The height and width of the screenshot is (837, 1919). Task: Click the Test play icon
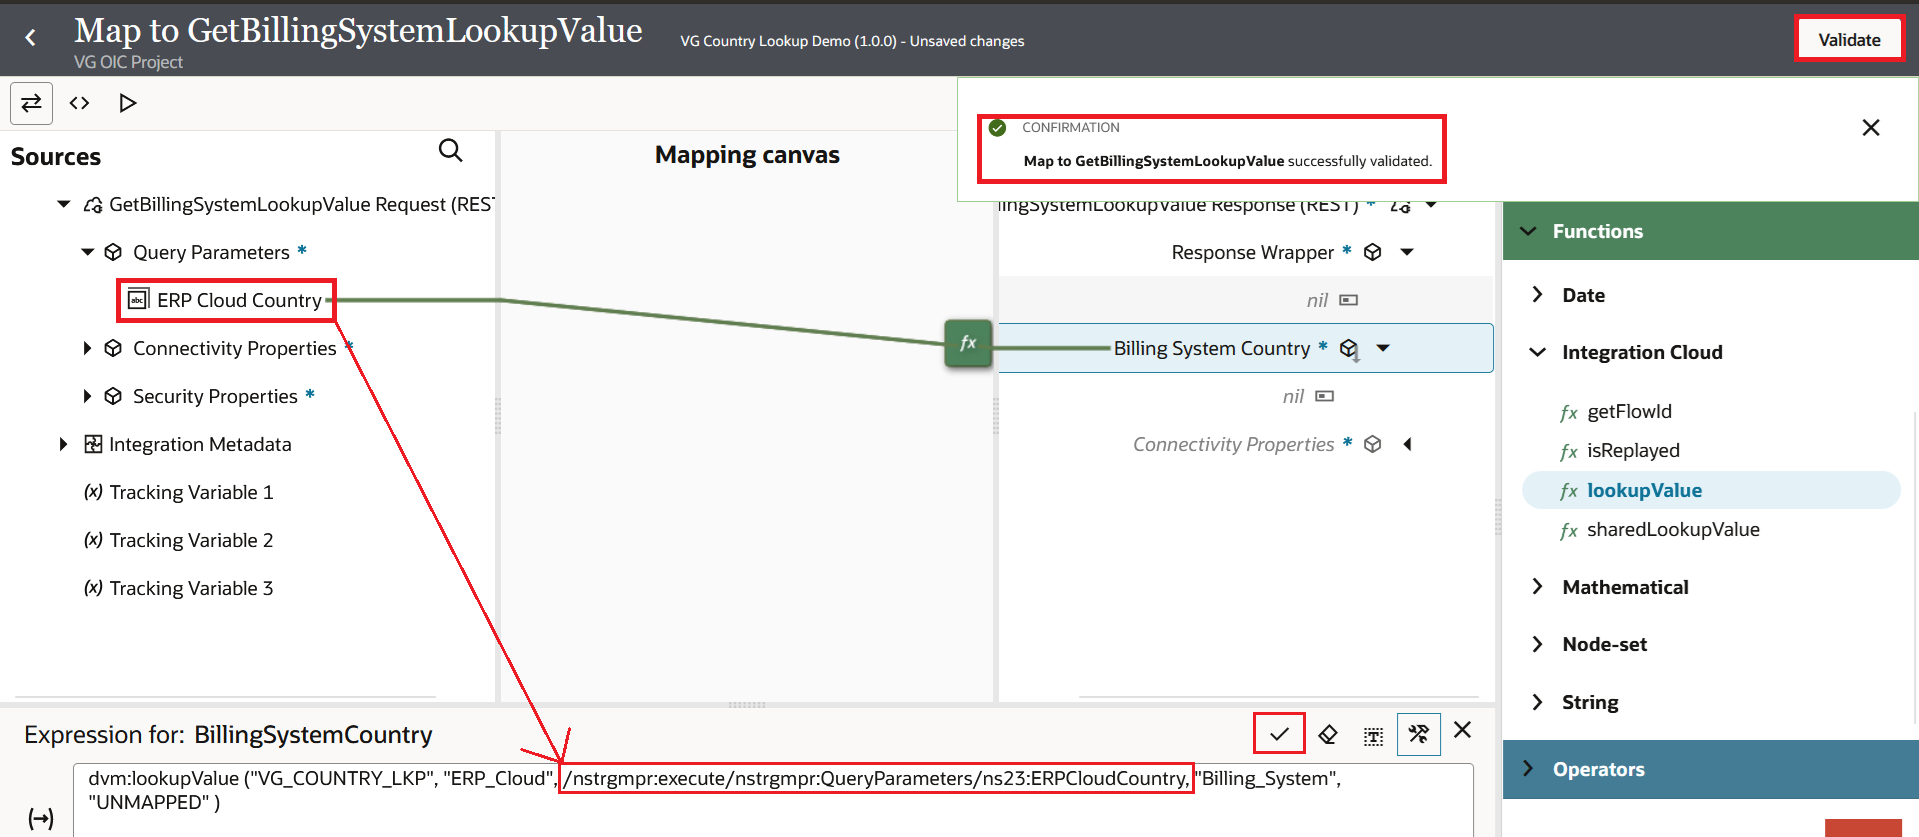click(x=127, y=103)
